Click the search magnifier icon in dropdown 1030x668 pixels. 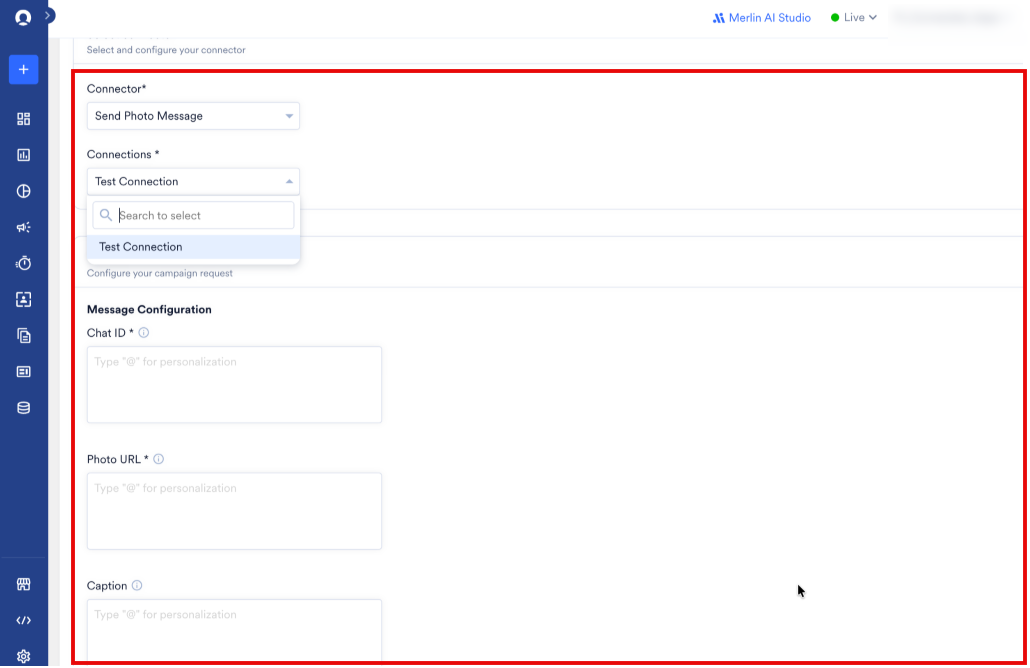106,215
